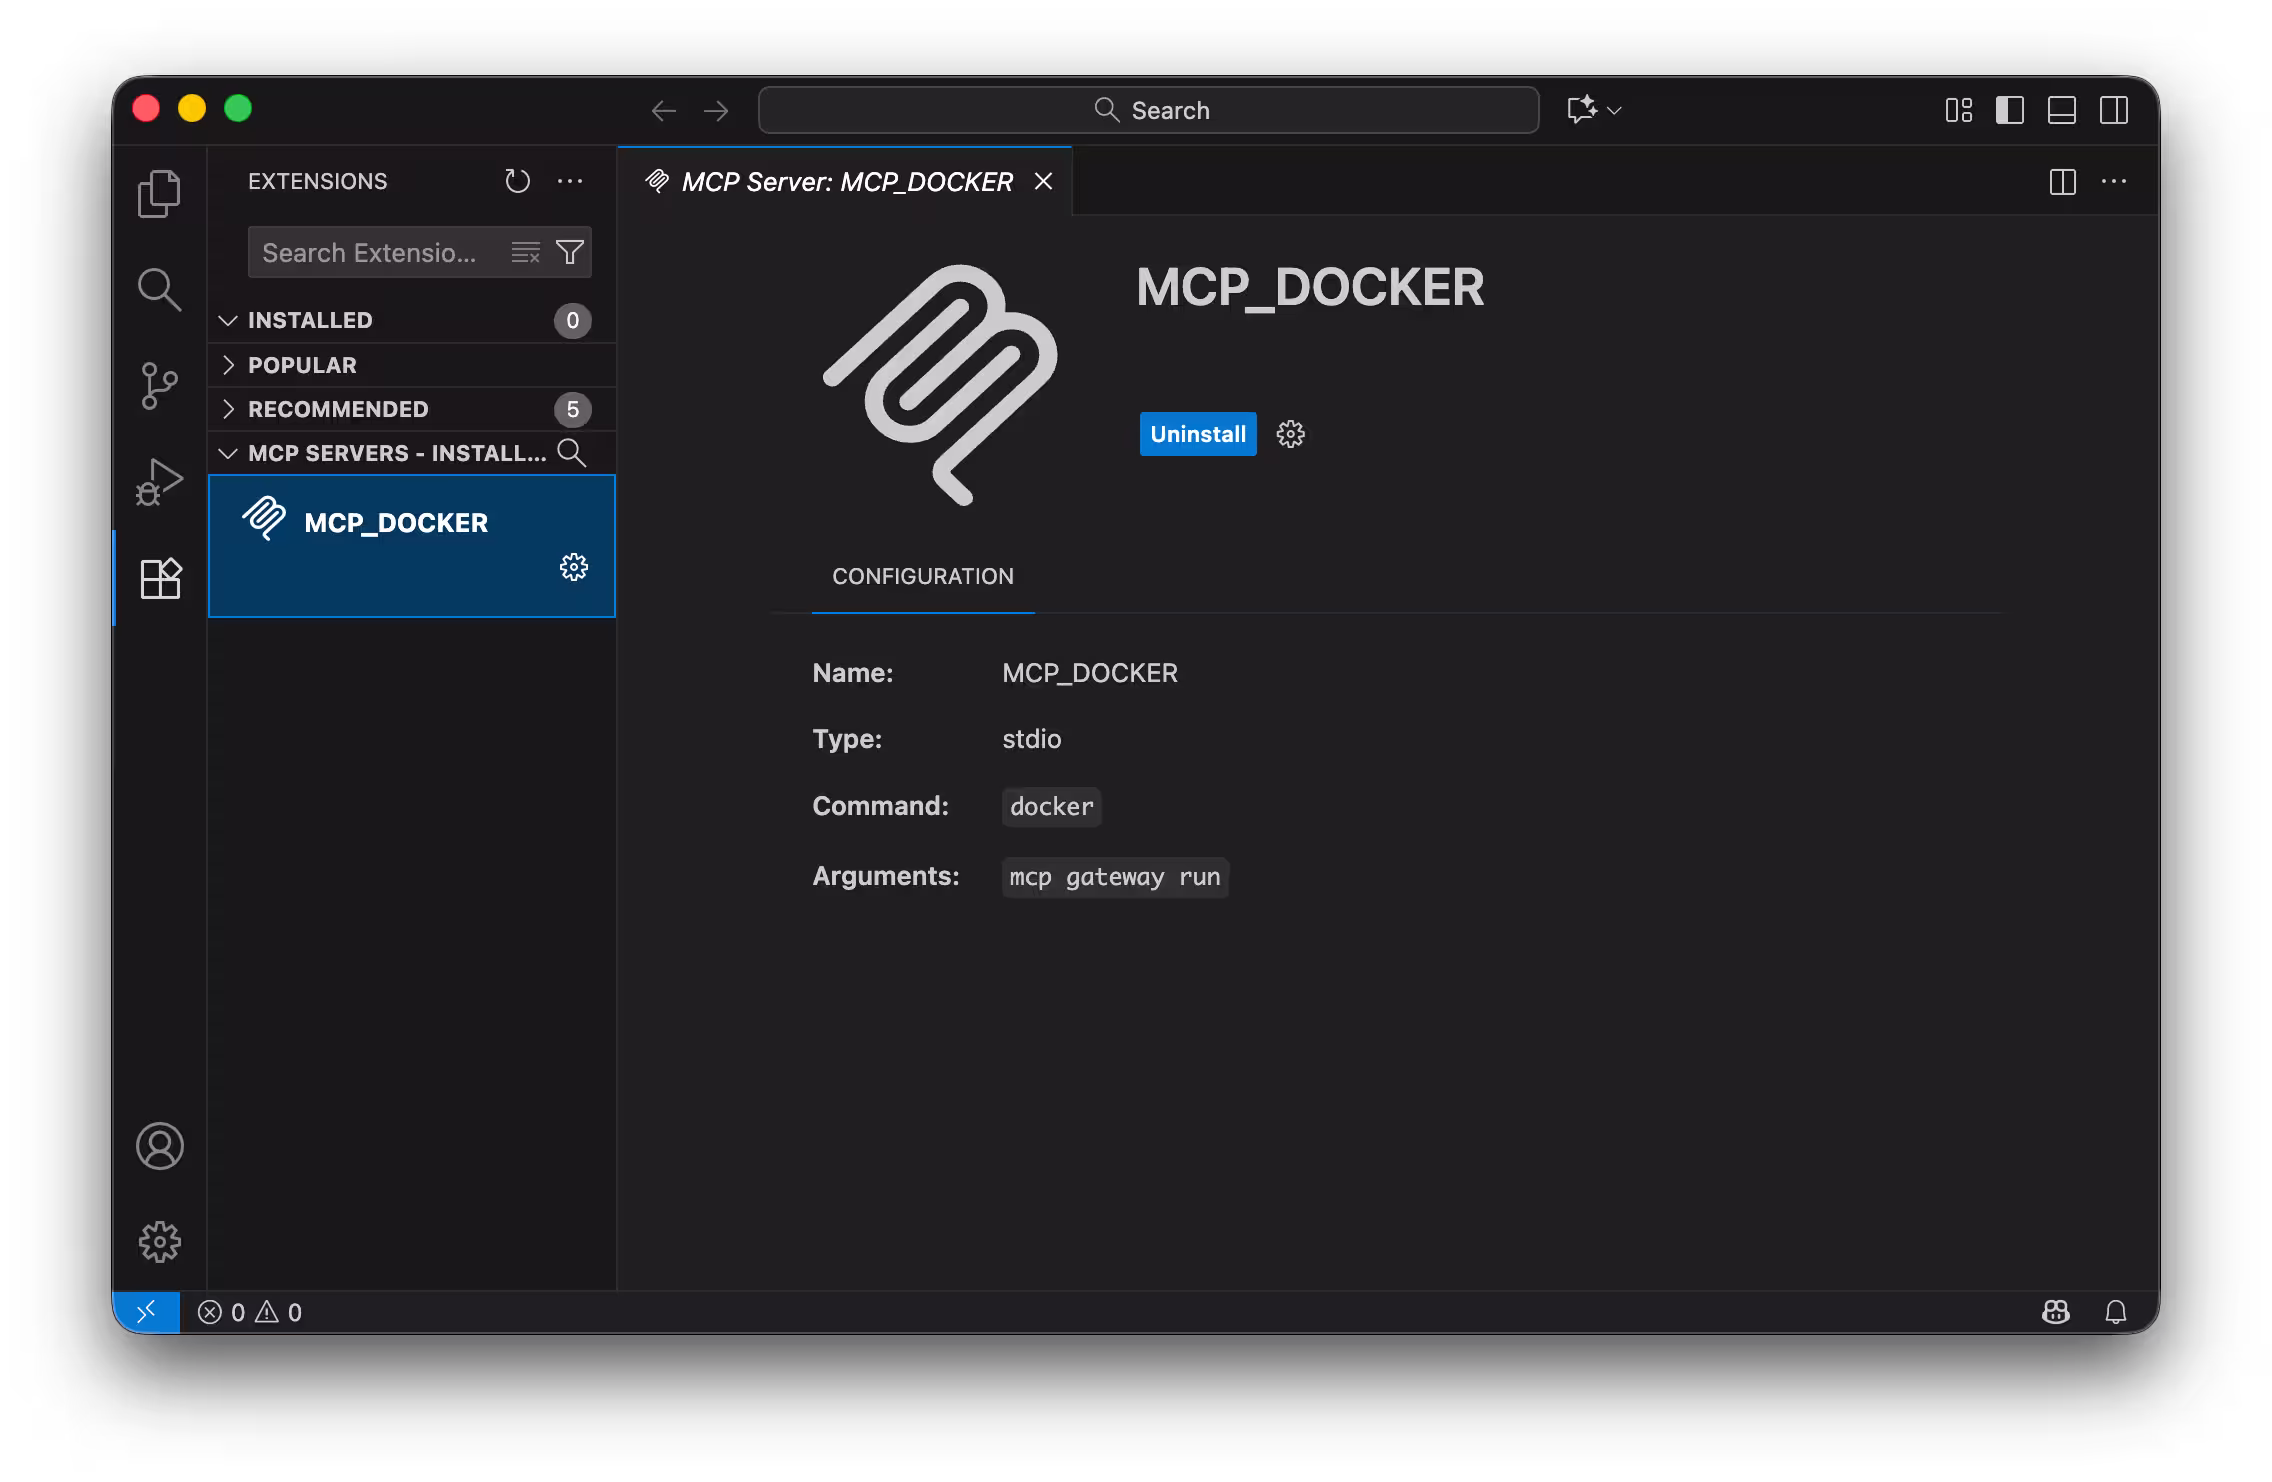Image resolution: width=2272 pixels, height=1482 pixels.
Task: Open the Accounts icon
Action: click(159, 1147)
